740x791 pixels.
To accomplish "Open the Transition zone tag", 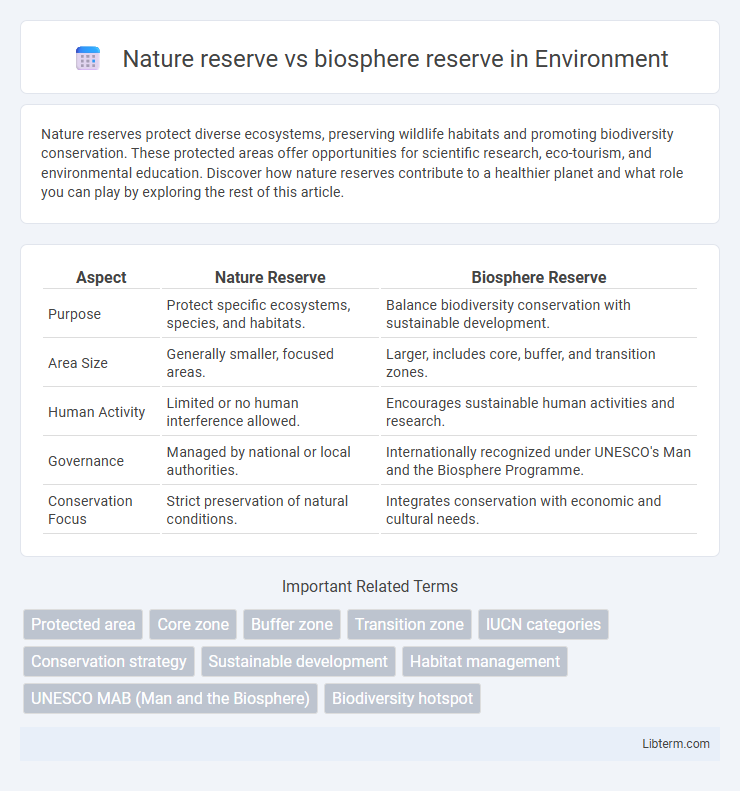I will pos(409,625).
